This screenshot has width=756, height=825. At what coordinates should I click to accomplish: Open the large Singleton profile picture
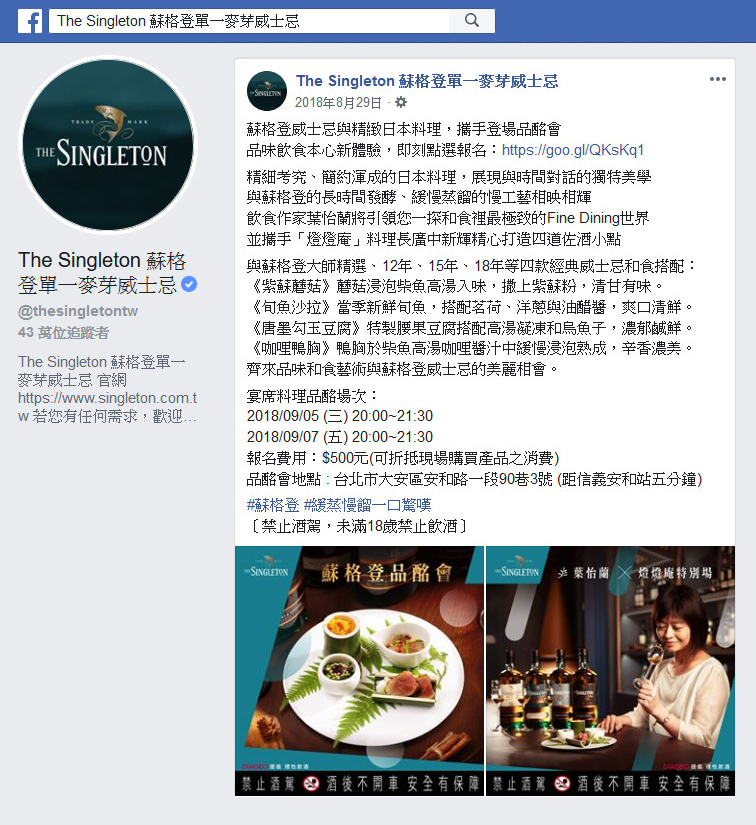tap(108, 145)
